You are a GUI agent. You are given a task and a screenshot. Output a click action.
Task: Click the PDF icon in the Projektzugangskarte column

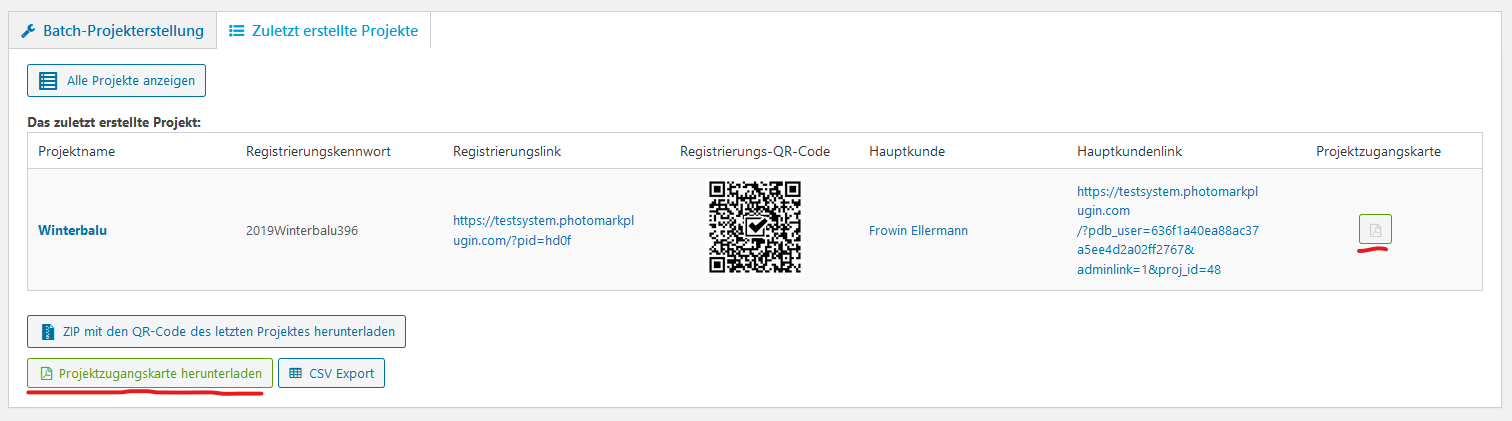pos(1375,230)
